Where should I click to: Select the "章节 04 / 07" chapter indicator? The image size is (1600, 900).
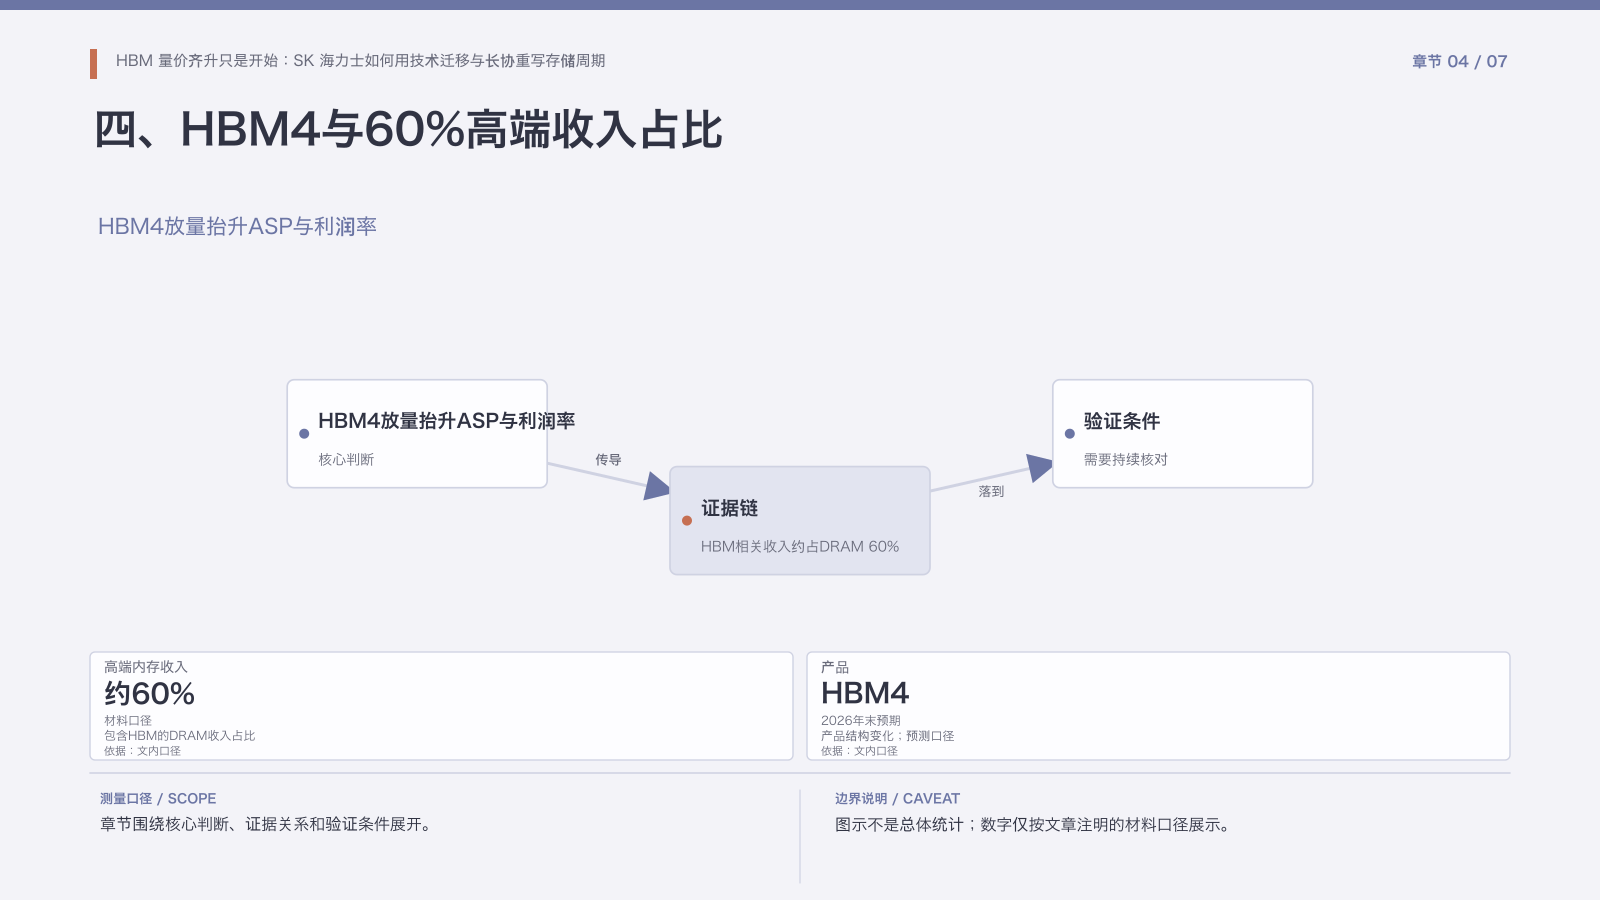pyautogui.click(x=1459, y=62)
